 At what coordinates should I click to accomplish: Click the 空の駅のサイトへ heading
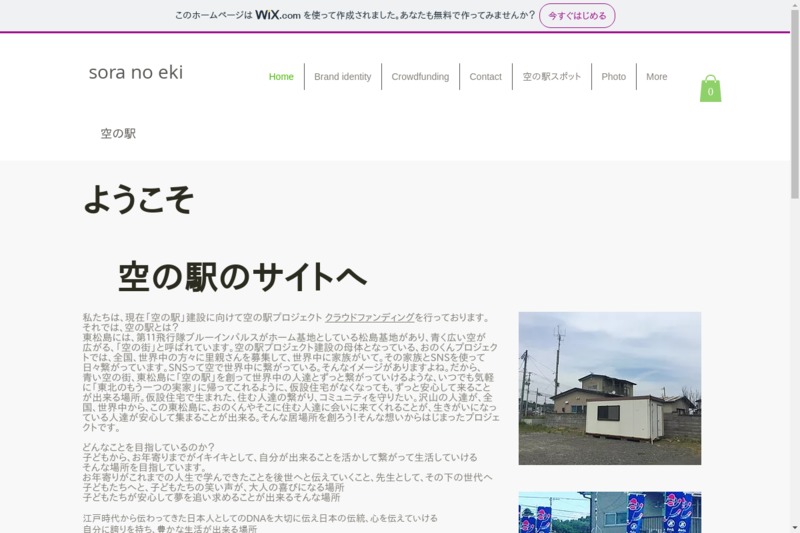click(242, 276)
